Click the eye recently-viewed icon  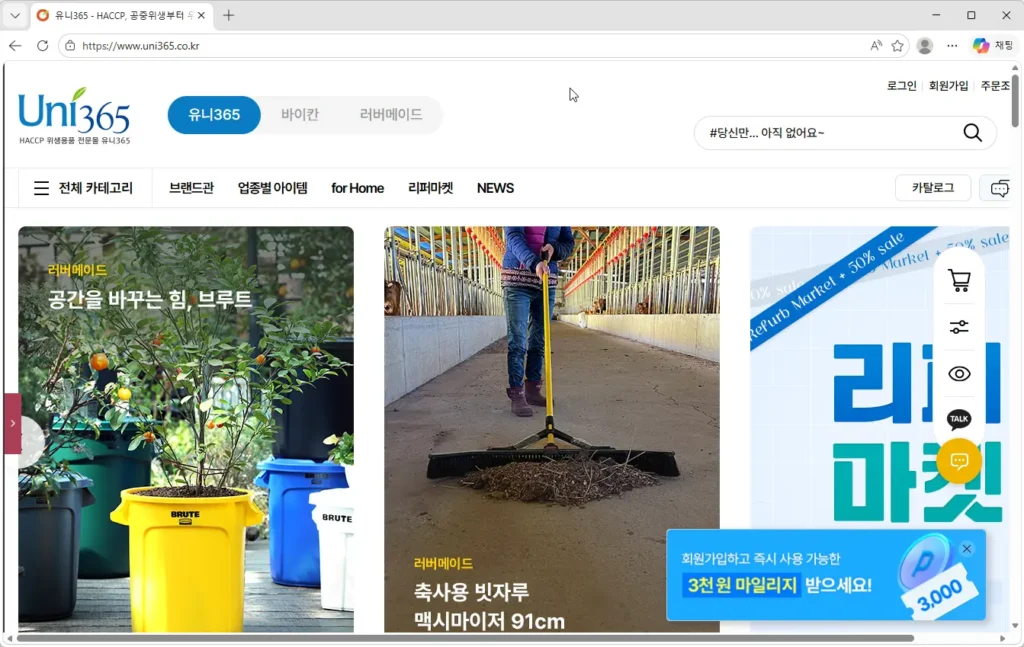point(959,373)
